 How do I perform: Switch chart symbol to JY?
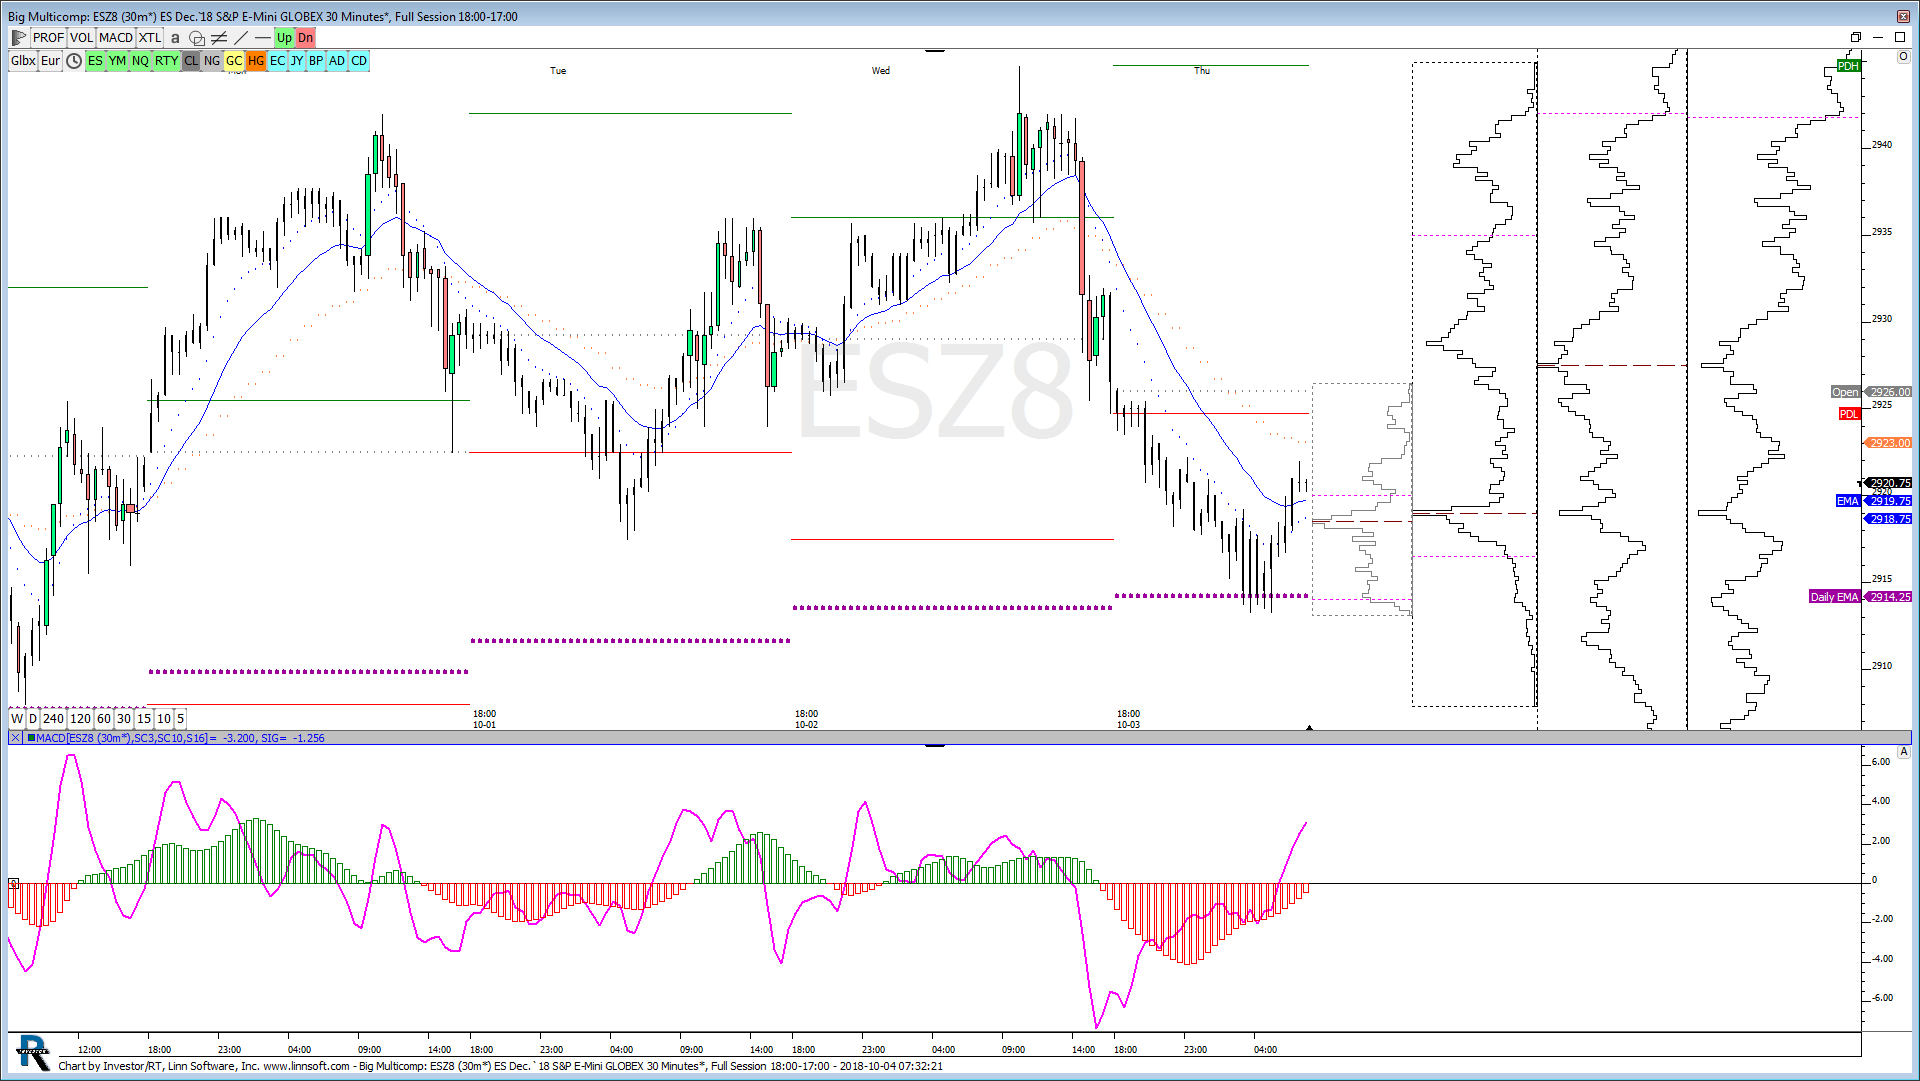297,61
